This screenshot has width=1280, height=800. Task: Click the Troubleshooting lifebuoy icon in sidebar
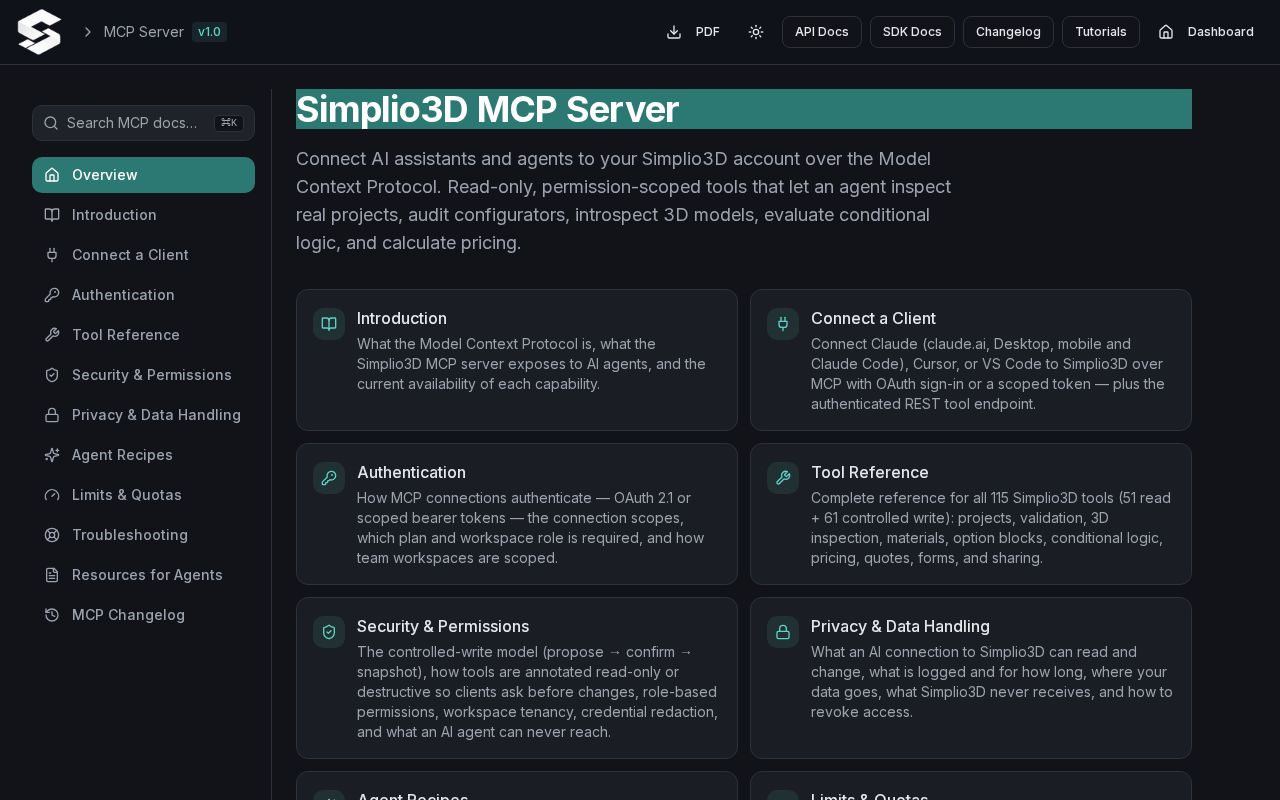(52, 535)
